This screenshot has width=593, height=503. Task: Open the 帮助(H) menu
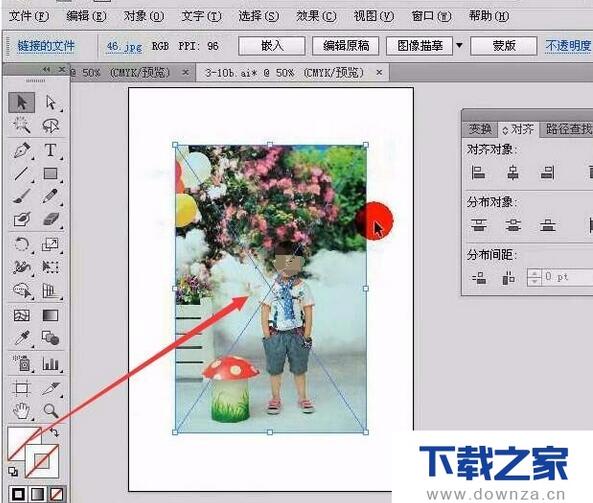(489, 16)
